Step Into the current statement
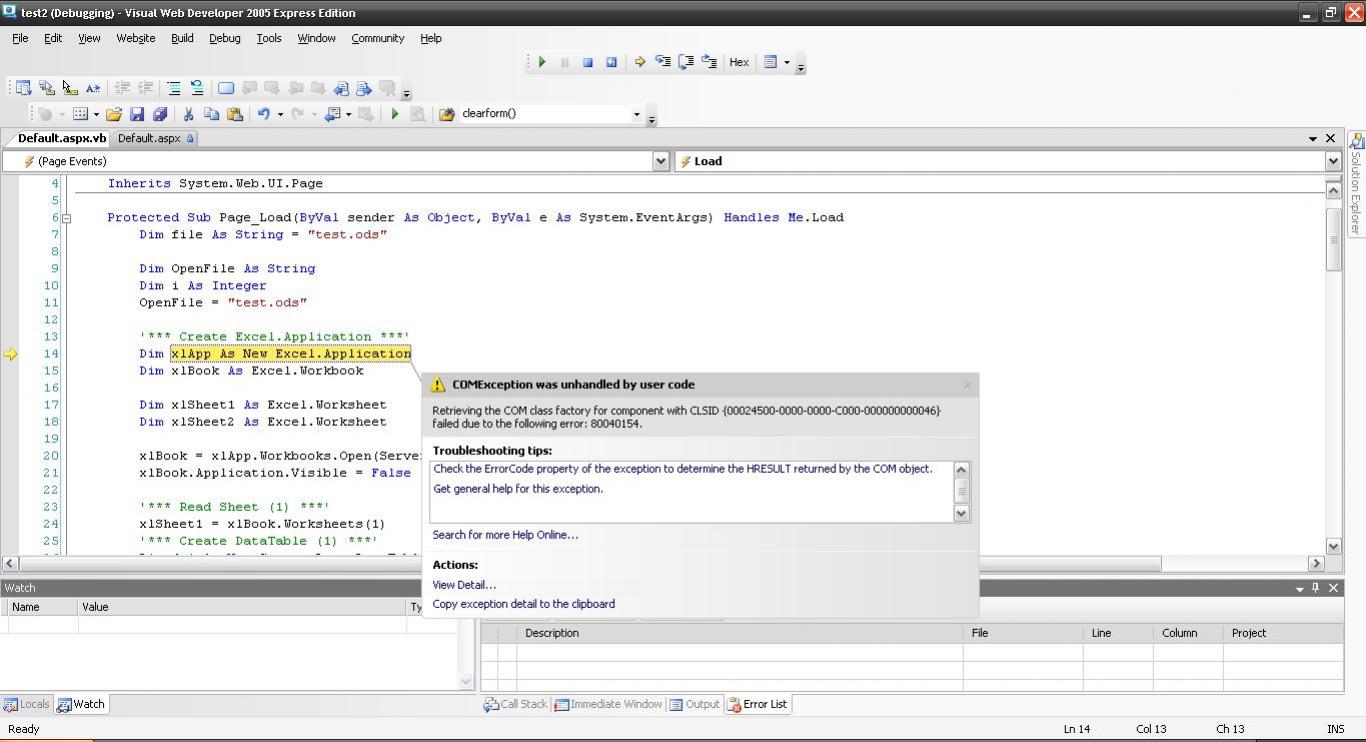The width and height of the screenshot is (1366, 742). 663,62
